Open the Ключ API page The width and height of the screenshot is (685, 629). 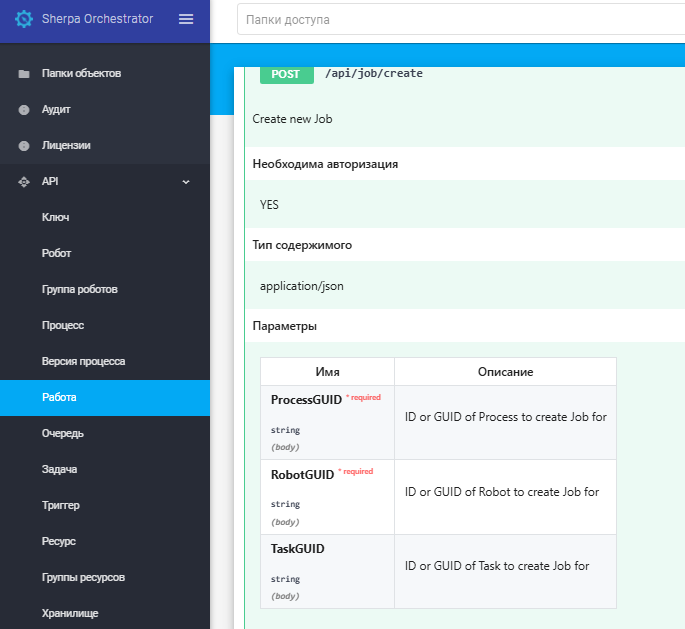[55, 217]
